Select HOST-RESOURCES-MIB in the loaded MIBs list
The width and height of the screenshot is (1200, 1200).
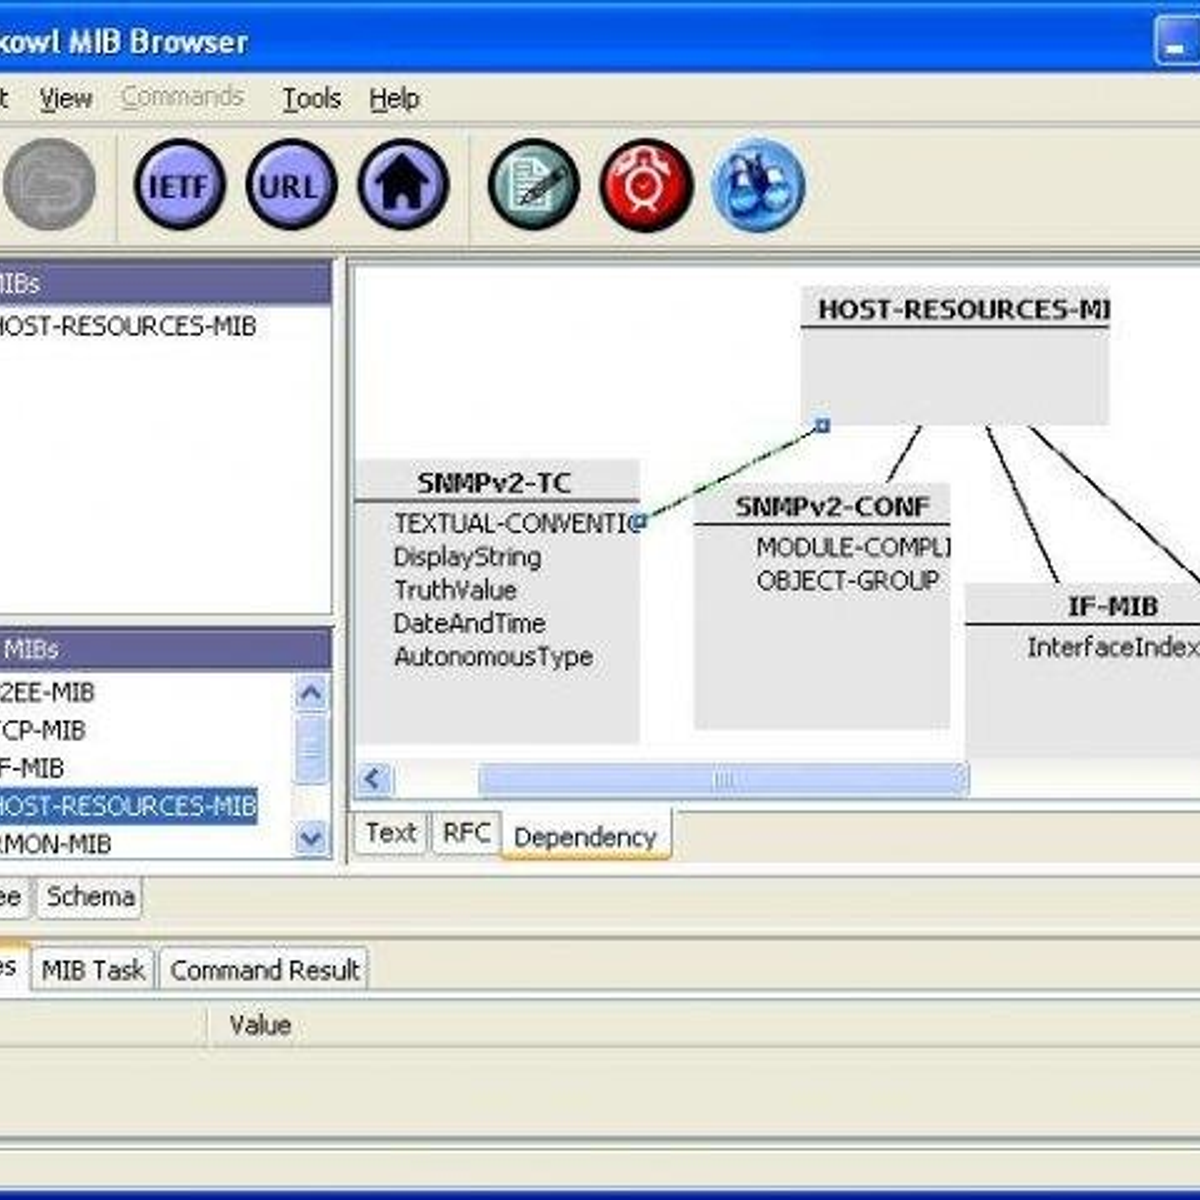coord(126,326)
